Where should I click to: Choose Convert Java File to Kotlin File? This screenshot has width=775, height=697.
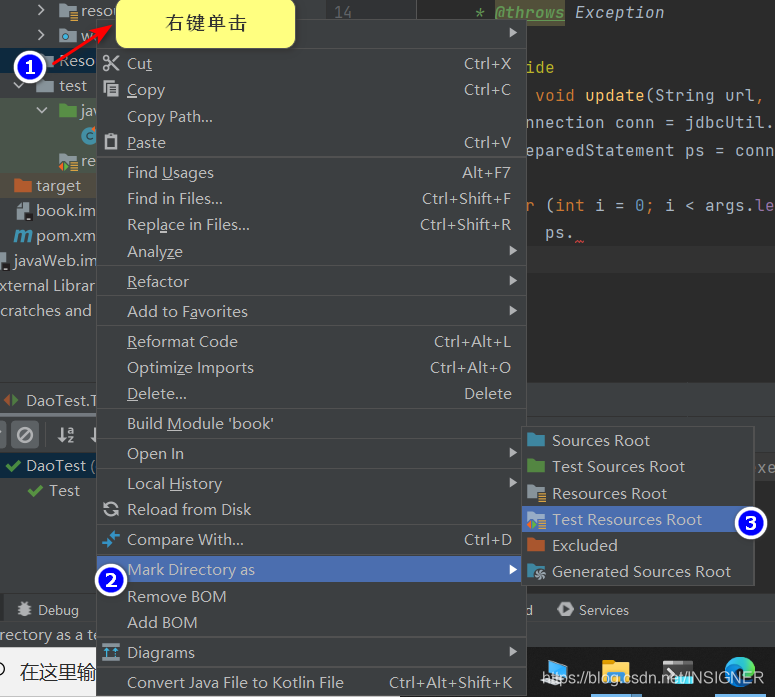point(311,683)
